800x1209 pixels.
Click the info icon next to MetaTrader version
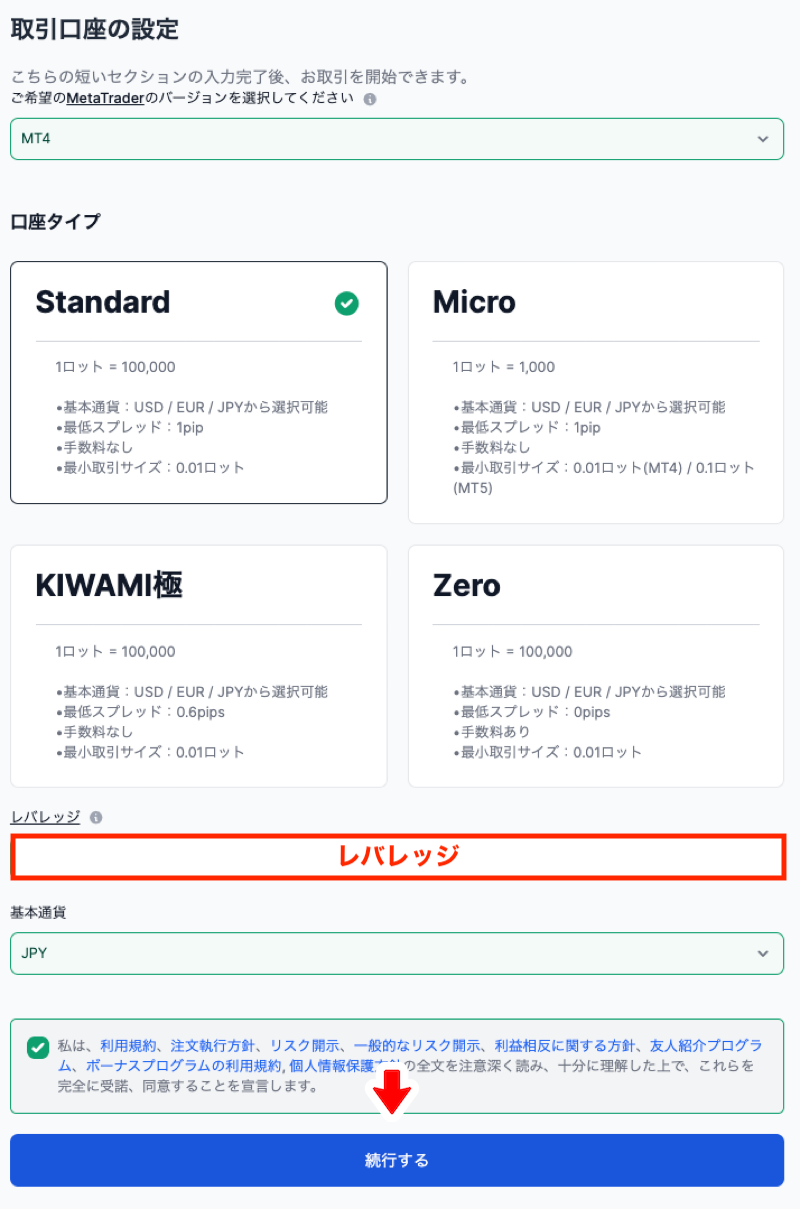coord(370,100)
